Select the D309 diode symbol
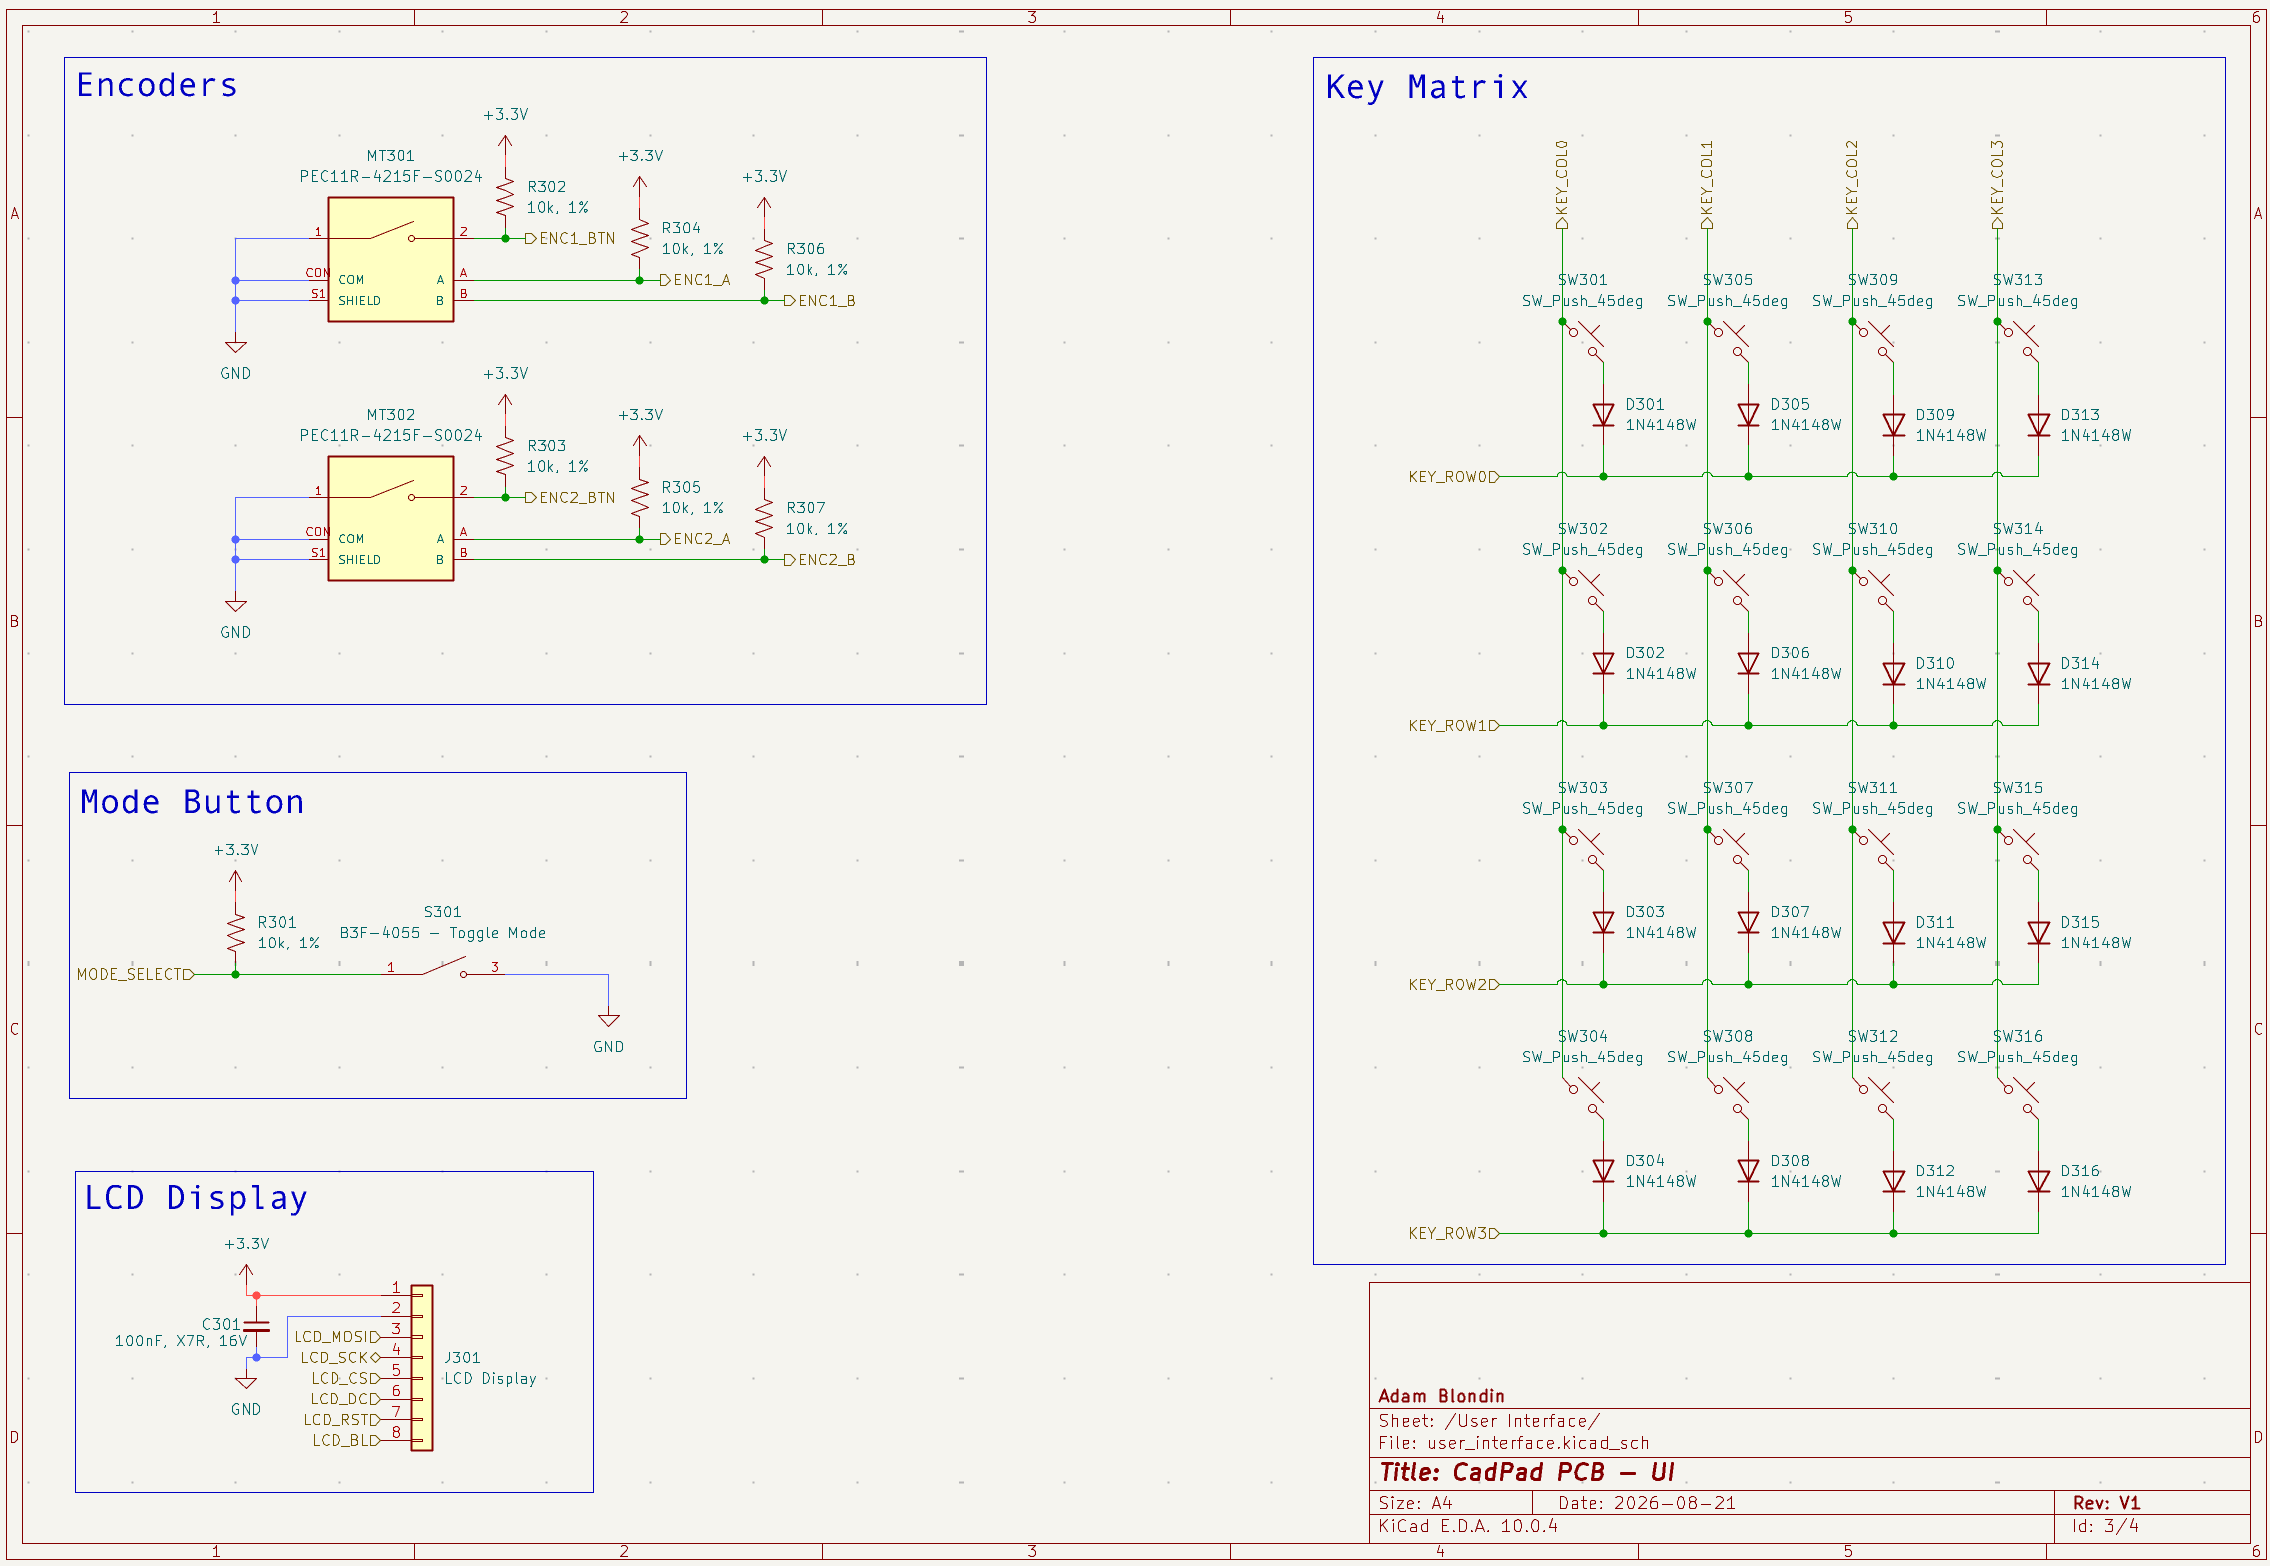This screenshot has height=1566, width=2270. tap(1893, 425)
